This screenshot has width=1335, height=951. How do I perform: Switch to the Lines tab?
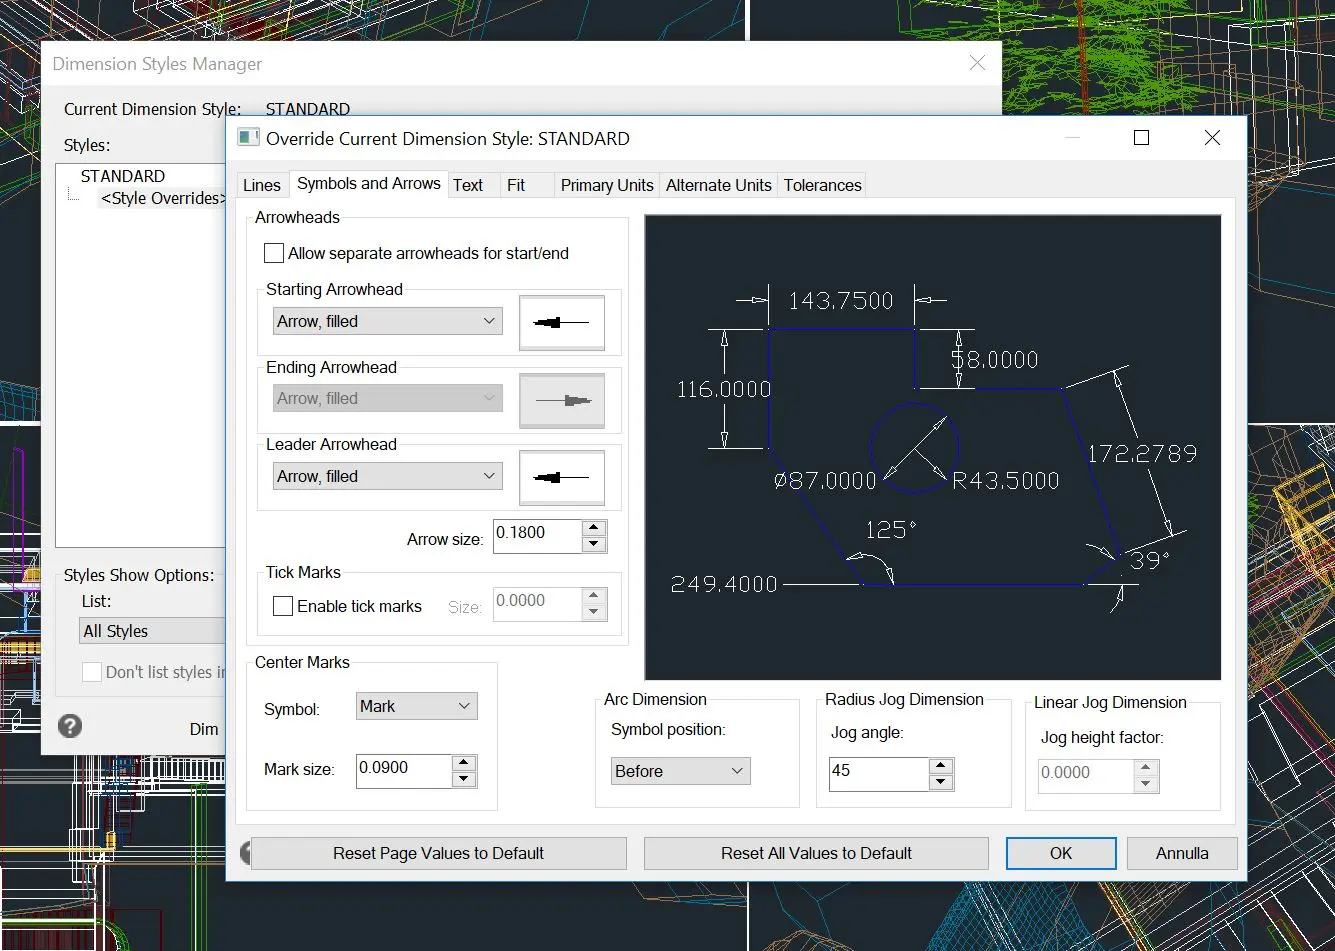[262, 185]
